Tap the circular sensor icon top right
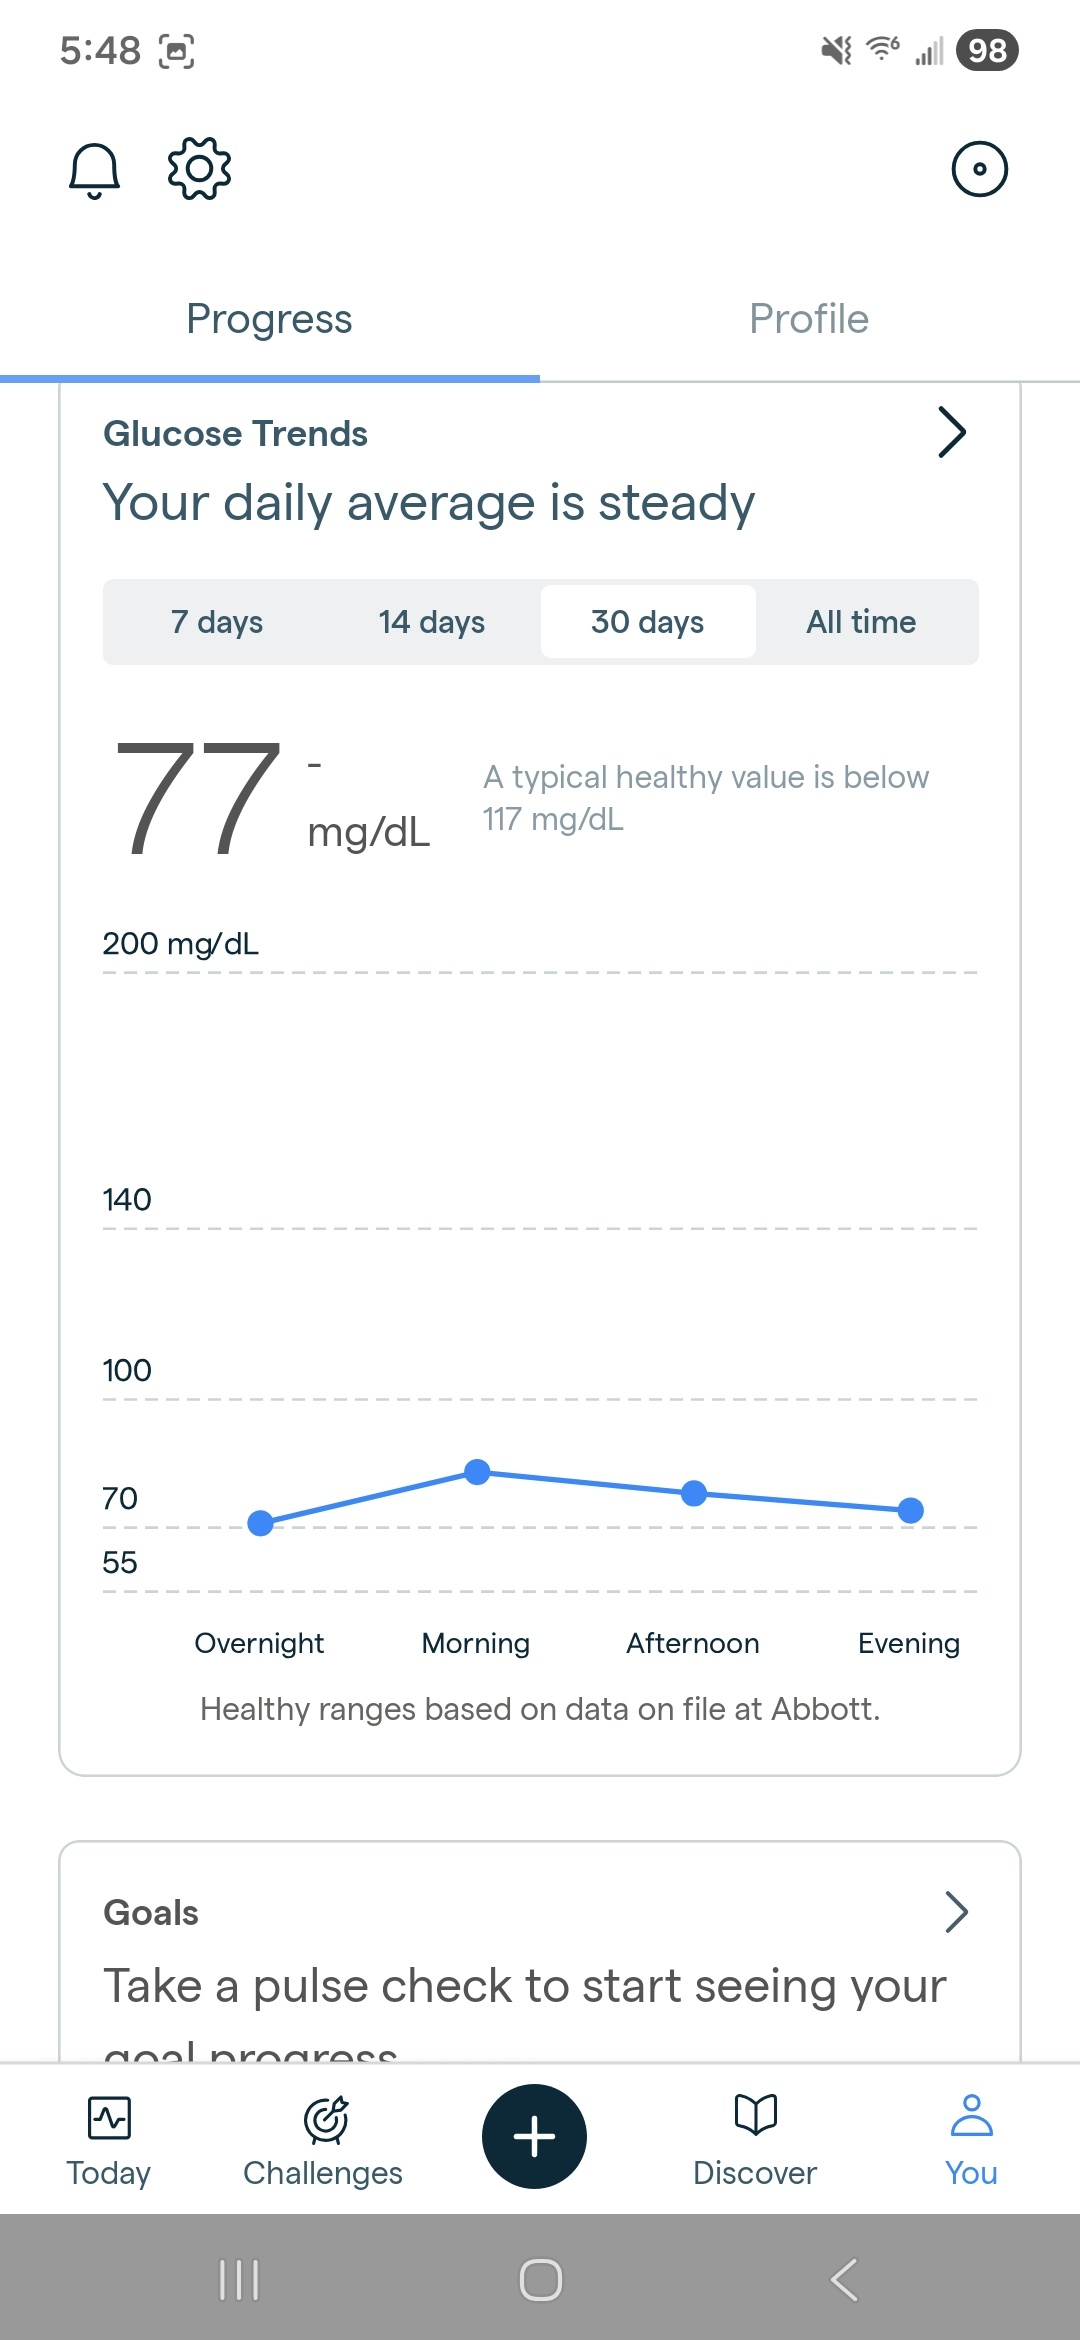Viewport: 1080px width, 2340px height. tap(979, 169)
